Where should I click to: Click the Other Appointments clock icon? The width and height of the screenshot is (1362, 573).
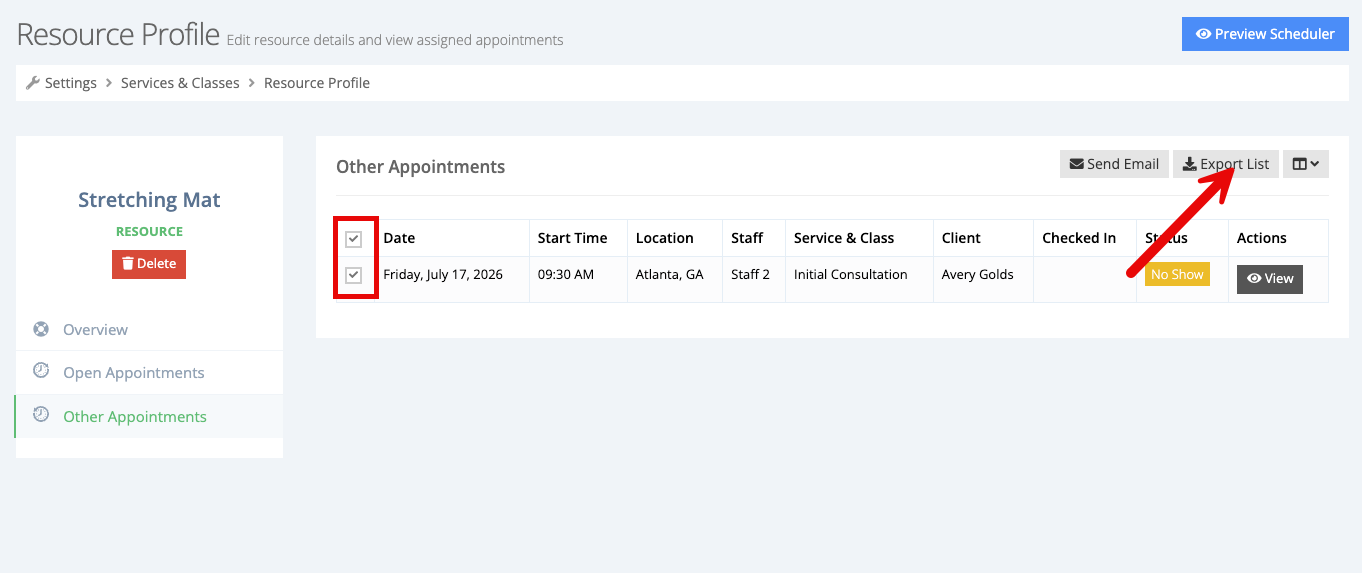pyautogui.click(x=41, y=415)
